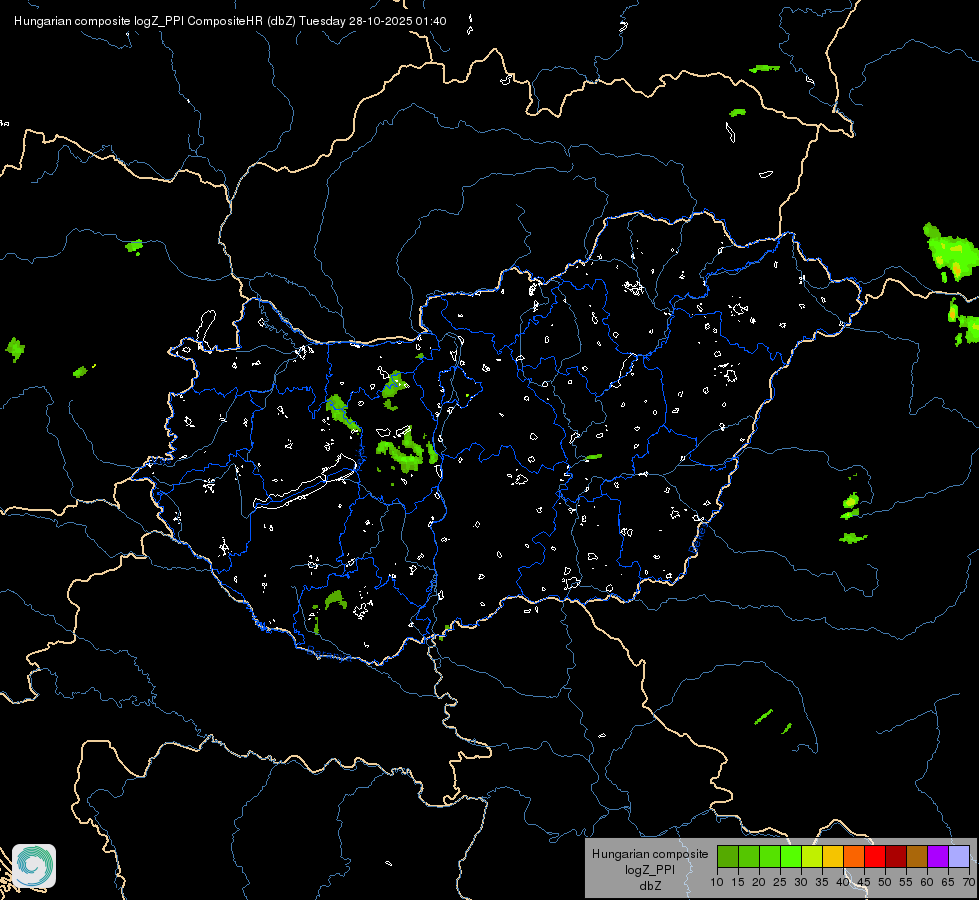
Task: Select the brown 55-60 dBZ swatch
Action: (917, 856)
